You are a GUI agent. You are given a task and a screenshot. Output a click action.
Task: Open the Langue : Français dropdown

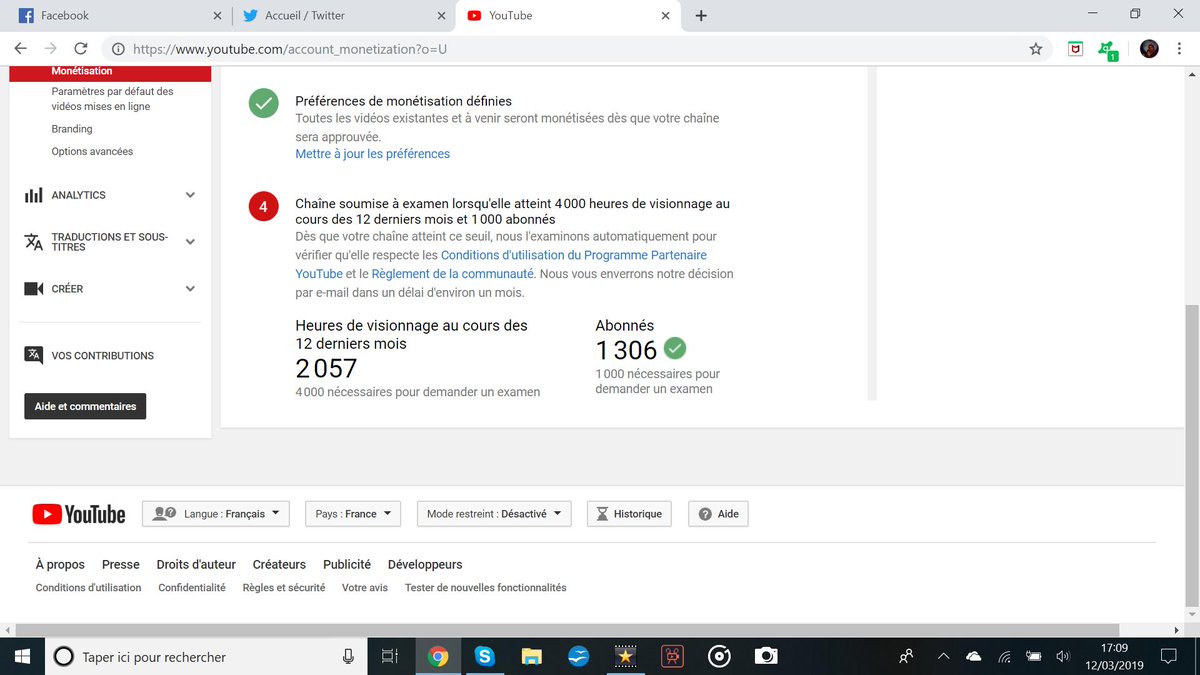tap(216, 514)
